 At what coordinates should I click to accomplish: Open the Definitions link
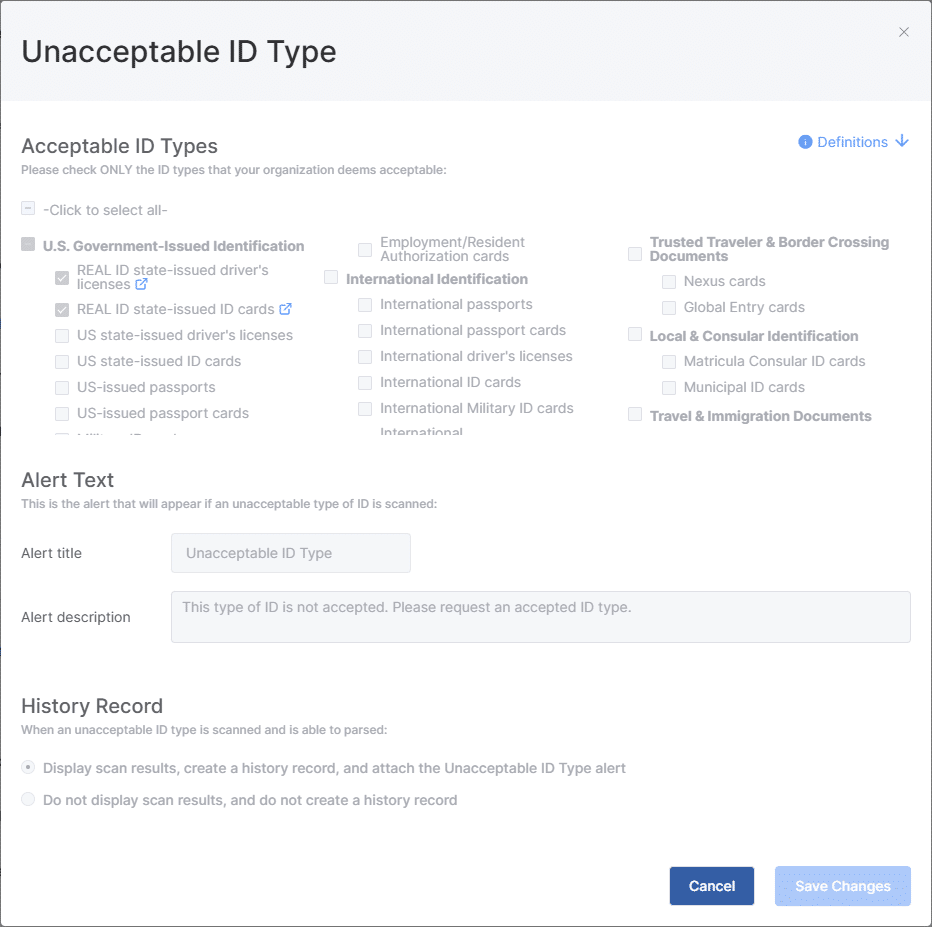[x=852, y=142]
